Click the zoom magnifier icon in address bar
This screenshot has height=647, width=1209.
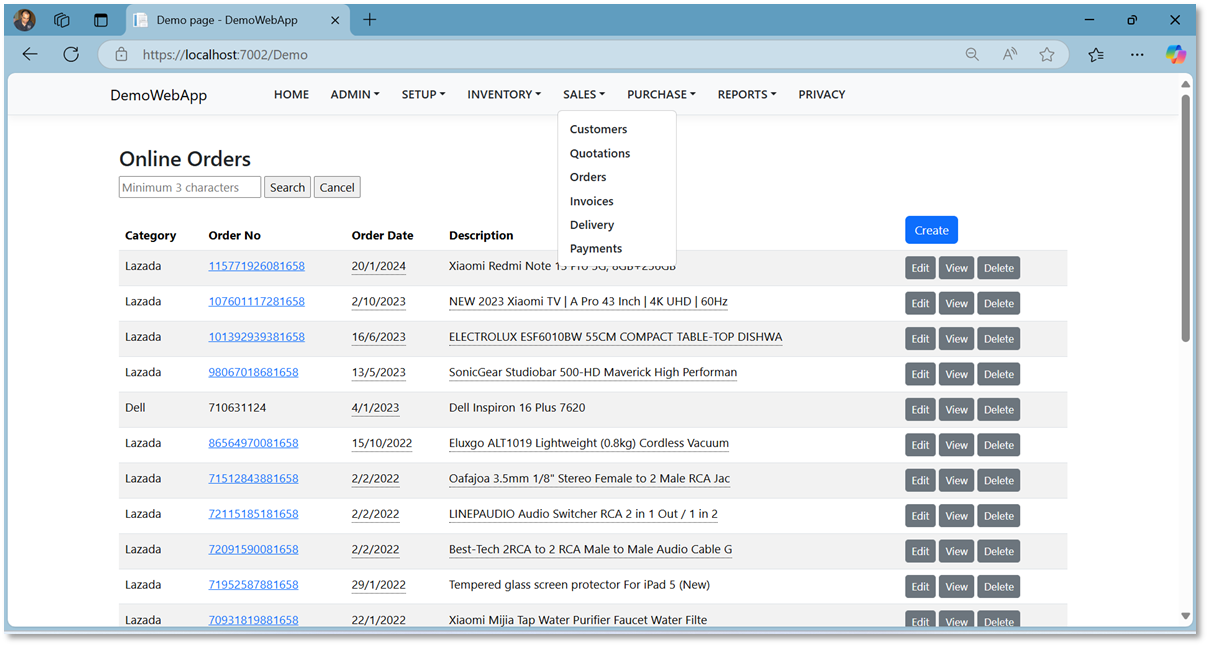click(972, 55)
